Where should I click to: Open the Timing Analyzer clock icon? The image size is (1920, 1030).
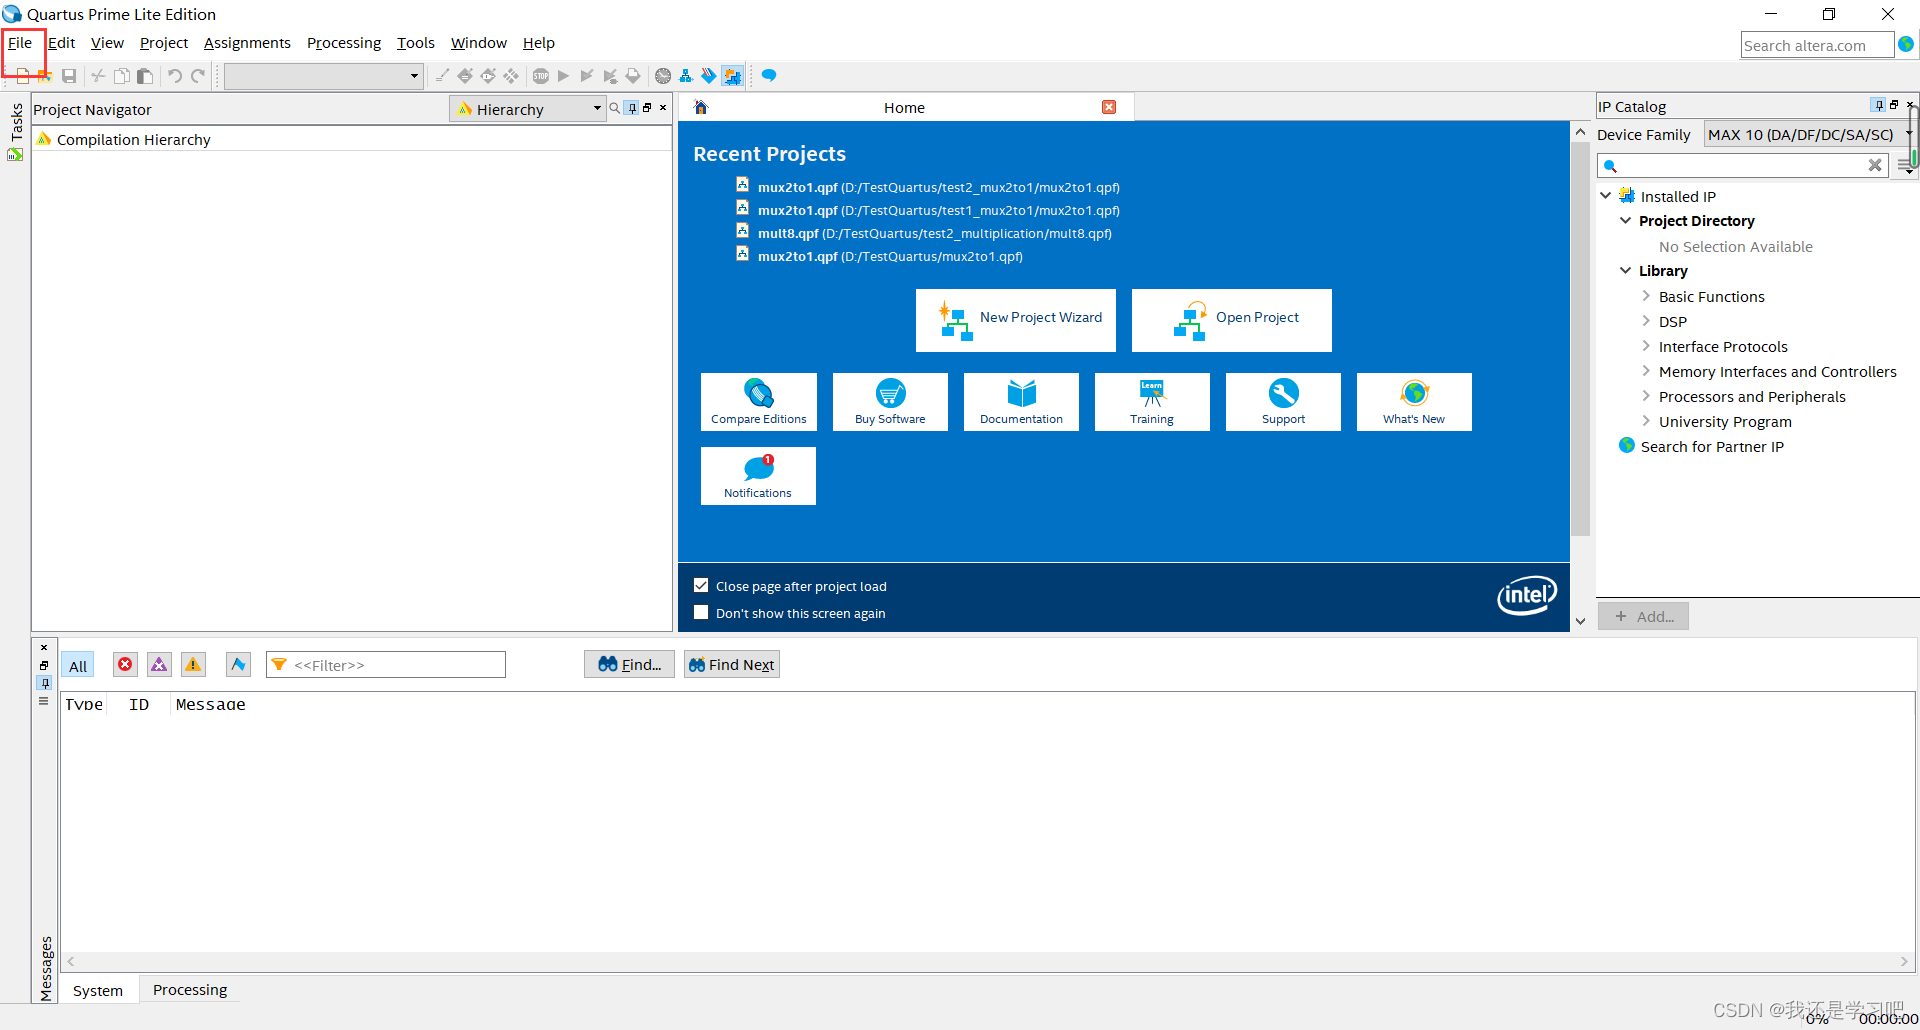[x=663, y=76]
